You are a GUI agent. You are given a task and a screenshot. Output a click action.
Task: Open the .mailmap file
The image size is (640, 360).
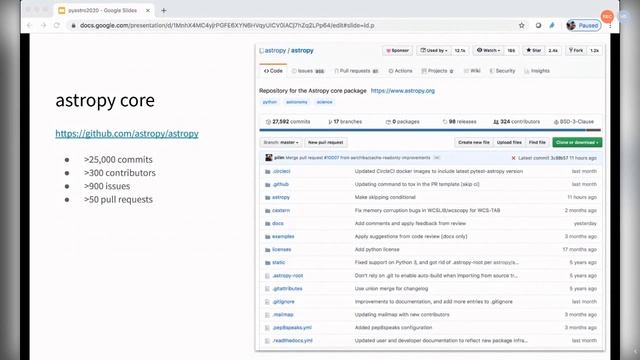point(283,315)
